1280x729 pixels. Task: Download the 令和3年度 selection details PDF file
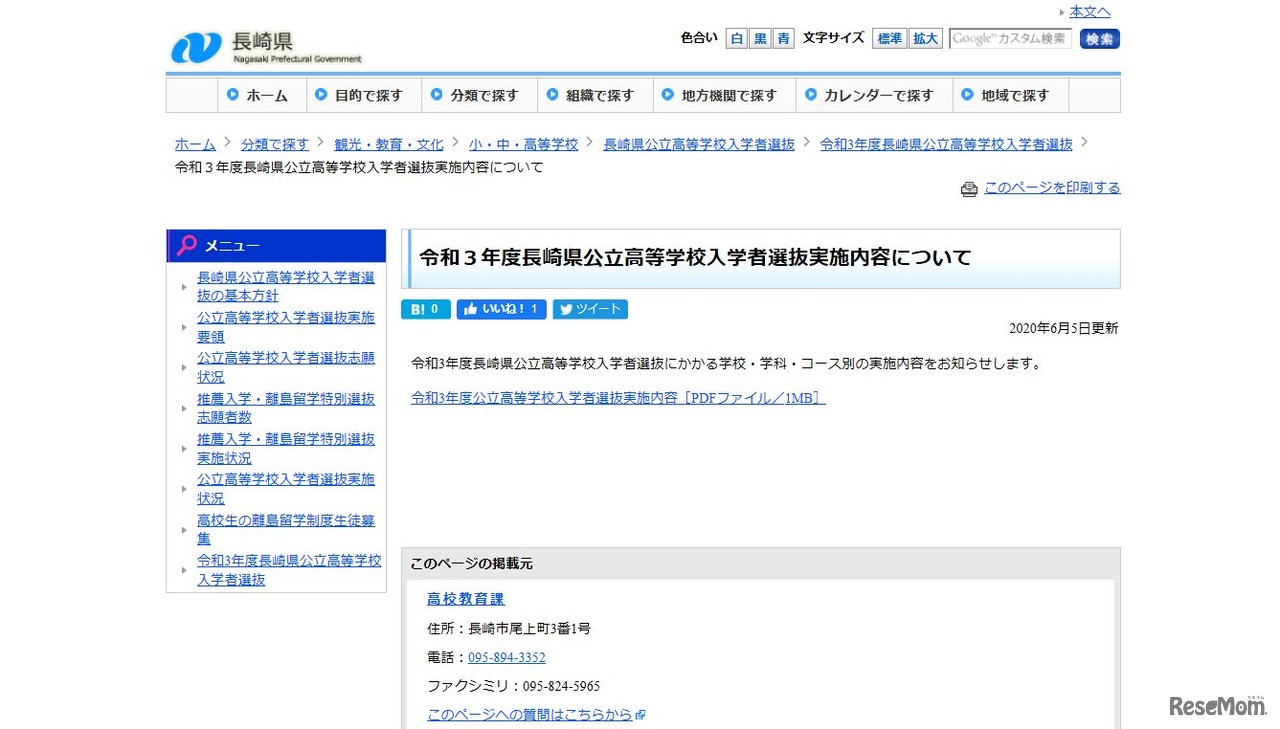click(x=617, y=397)
